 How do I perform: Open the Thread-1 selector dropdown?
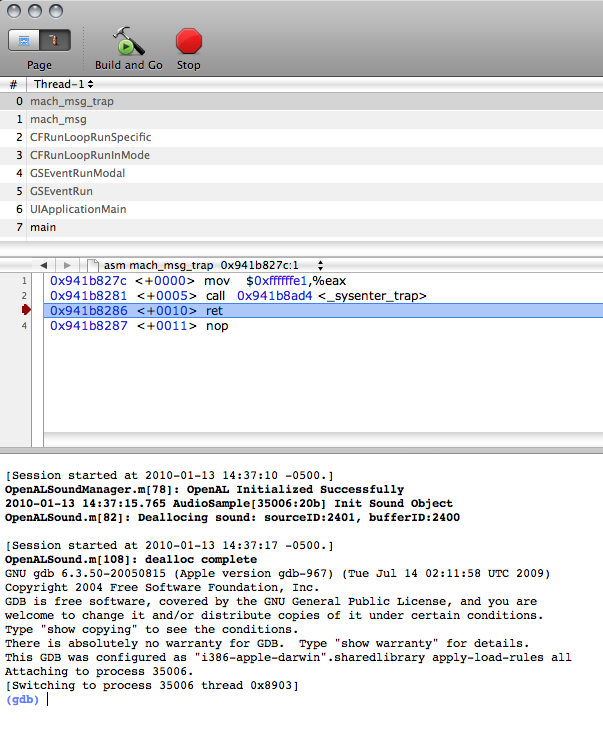(x=63, y=84)
